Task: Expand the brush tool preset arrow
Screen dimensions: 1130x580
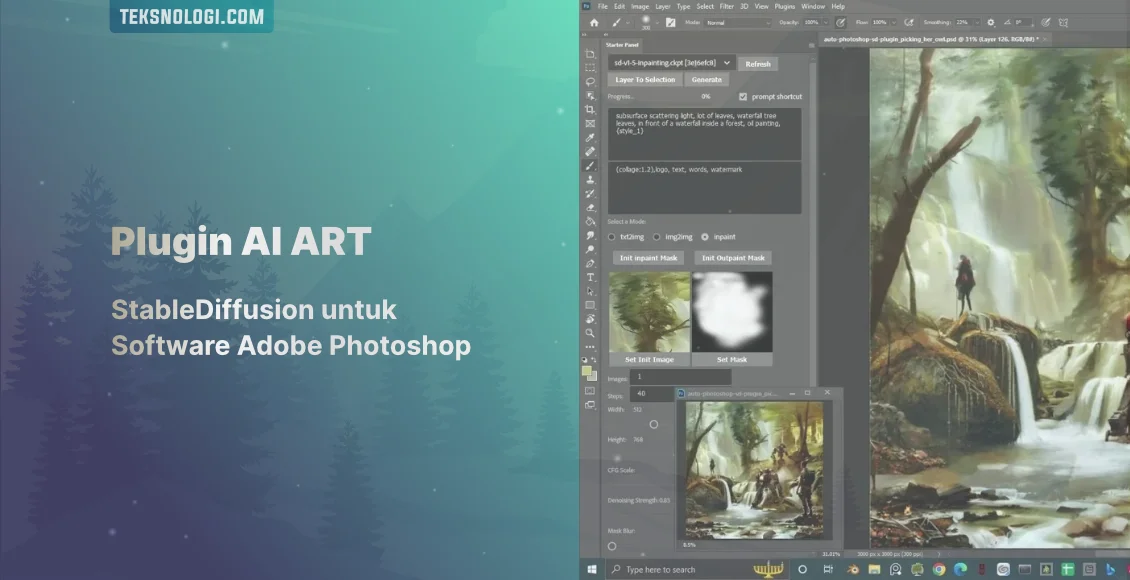Action: pos(628,22)
